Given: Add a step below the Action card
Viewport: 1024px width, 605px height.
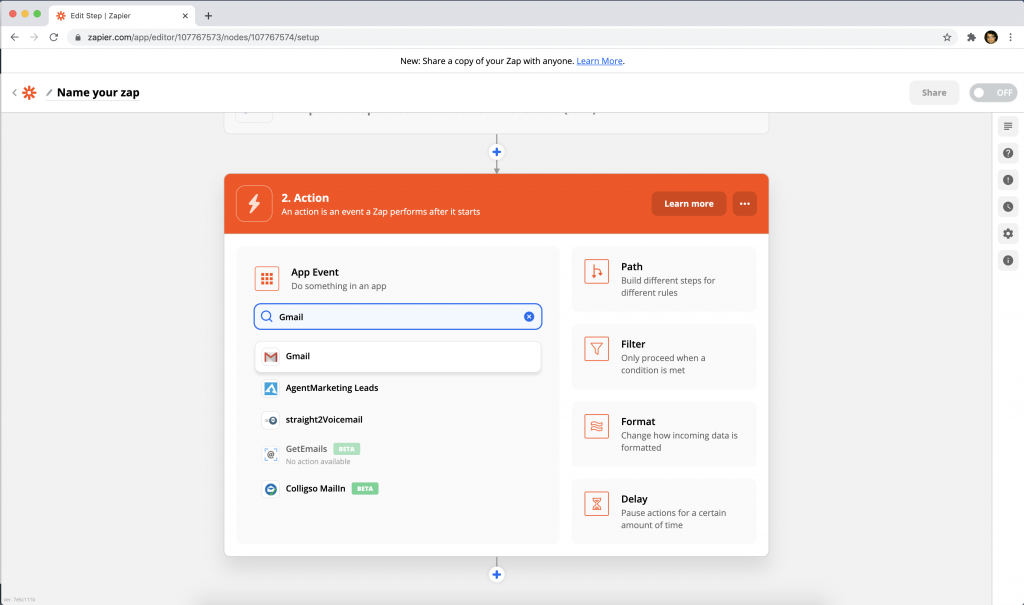Looking at the screenshot, I should (x=496, y=574).
